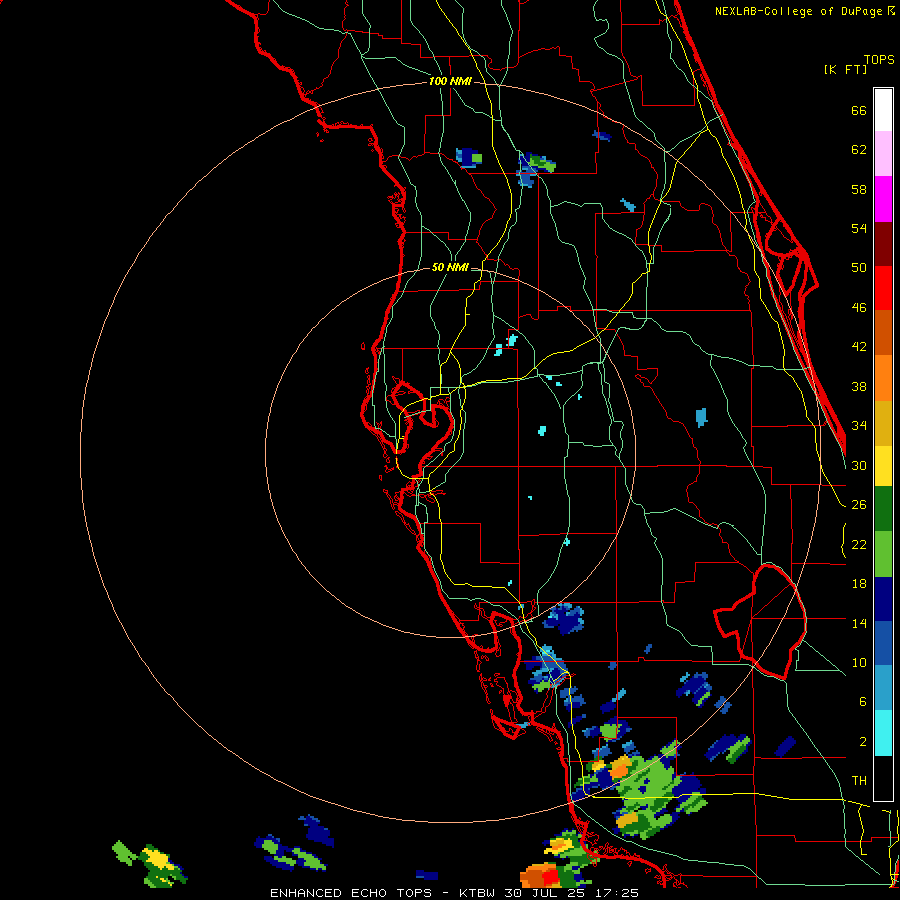
Task: Click the legend value 22
Action: 859,544
